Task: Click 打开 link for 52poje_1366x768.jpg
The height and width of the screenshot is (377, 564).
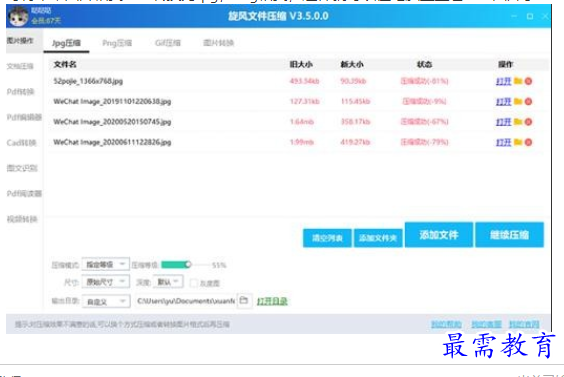Action: pyautogui.click(x=503, y=81)
